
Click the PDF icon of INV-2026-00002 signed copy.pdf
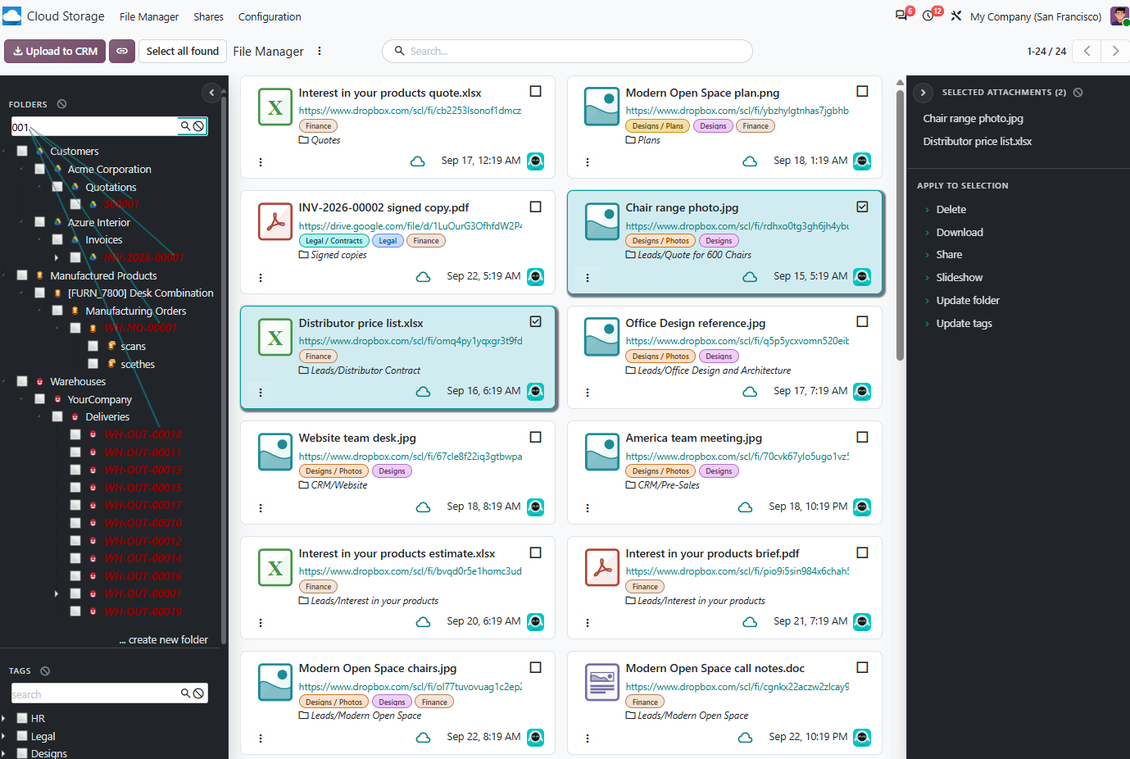pos(275,222)
